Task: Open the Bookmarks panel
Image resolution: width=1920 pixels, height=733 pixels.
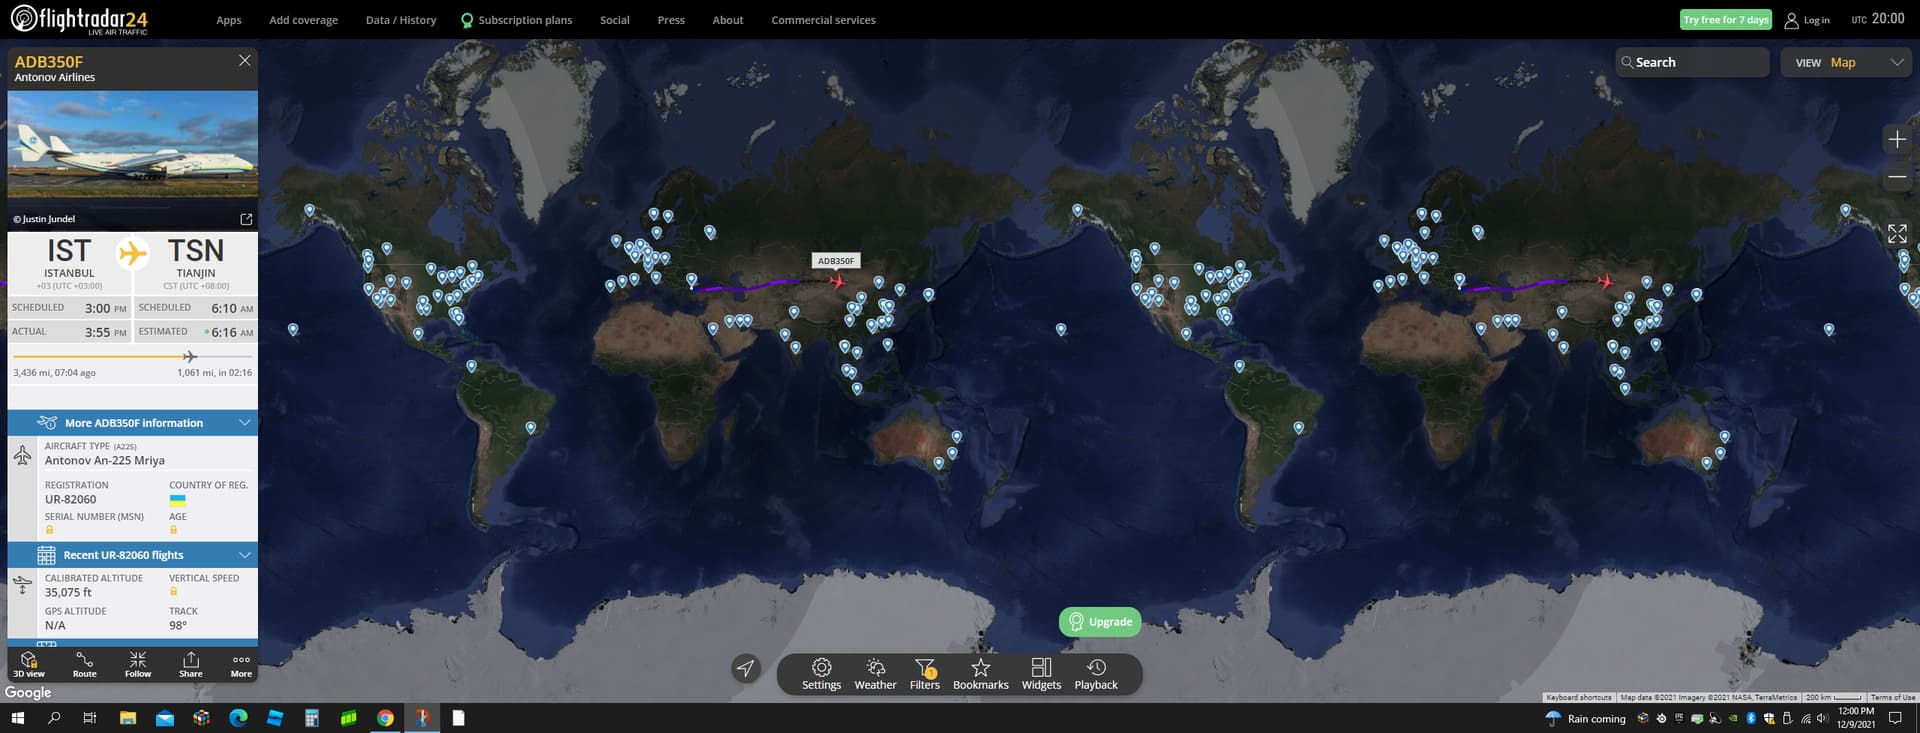Action: point(981,674)
